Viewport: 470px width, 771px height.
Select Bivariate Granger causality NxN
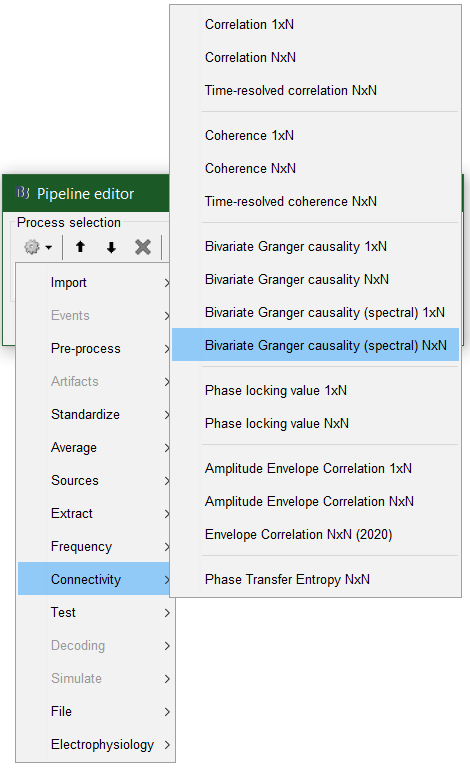pos(315,279)
